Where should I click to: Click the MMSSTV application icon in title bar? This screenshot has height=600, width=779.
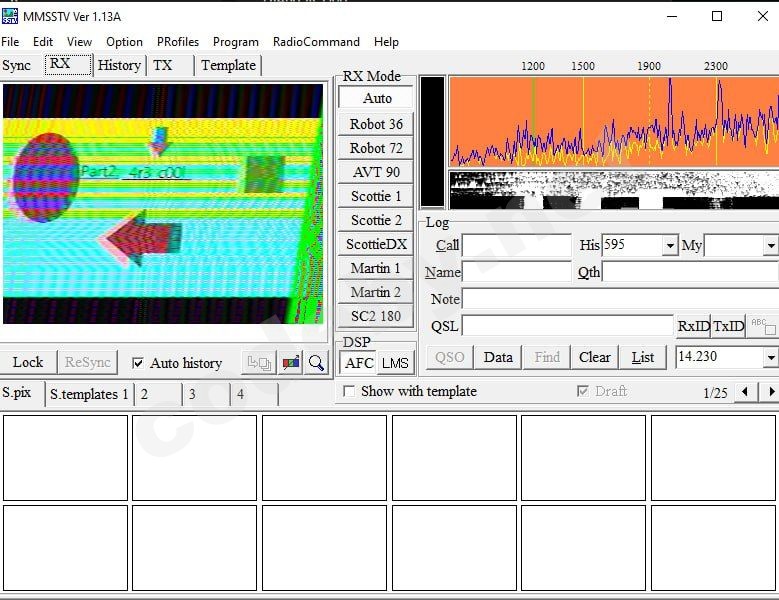[10, 16]
